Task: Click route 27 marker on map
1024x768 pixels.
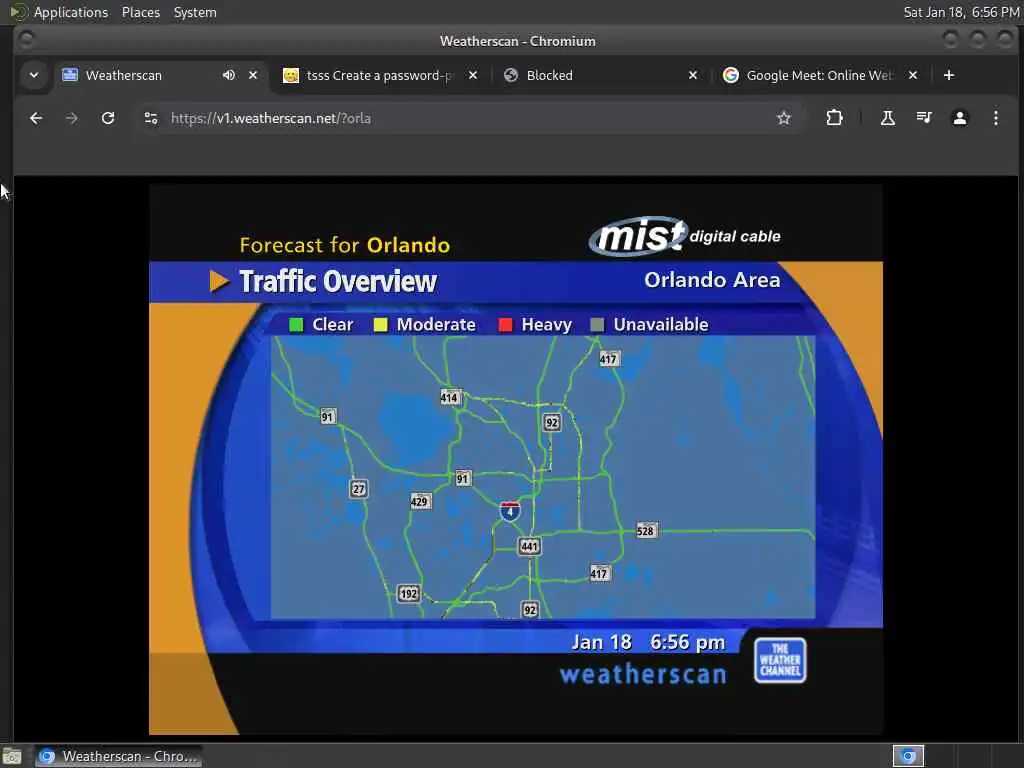Action: tap(359, 488)
